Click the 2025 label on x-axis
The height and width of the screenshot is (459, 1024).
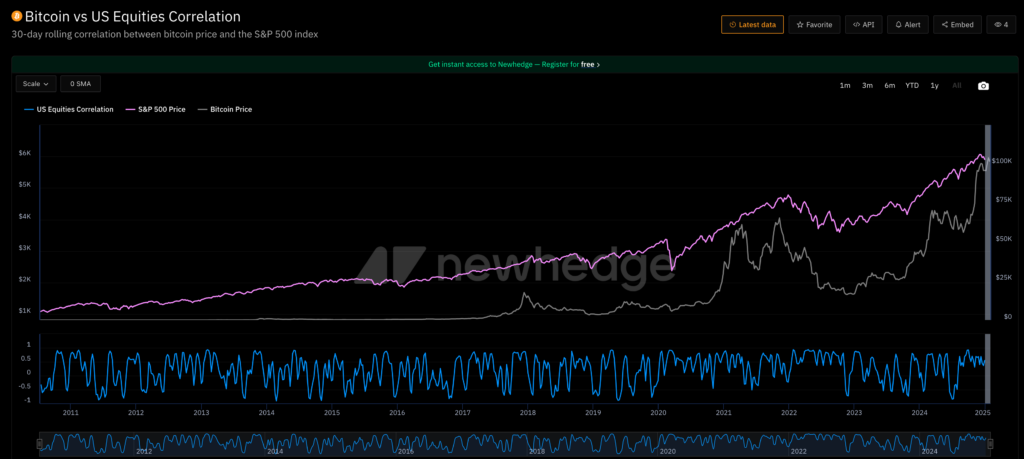tap(984, 413)
